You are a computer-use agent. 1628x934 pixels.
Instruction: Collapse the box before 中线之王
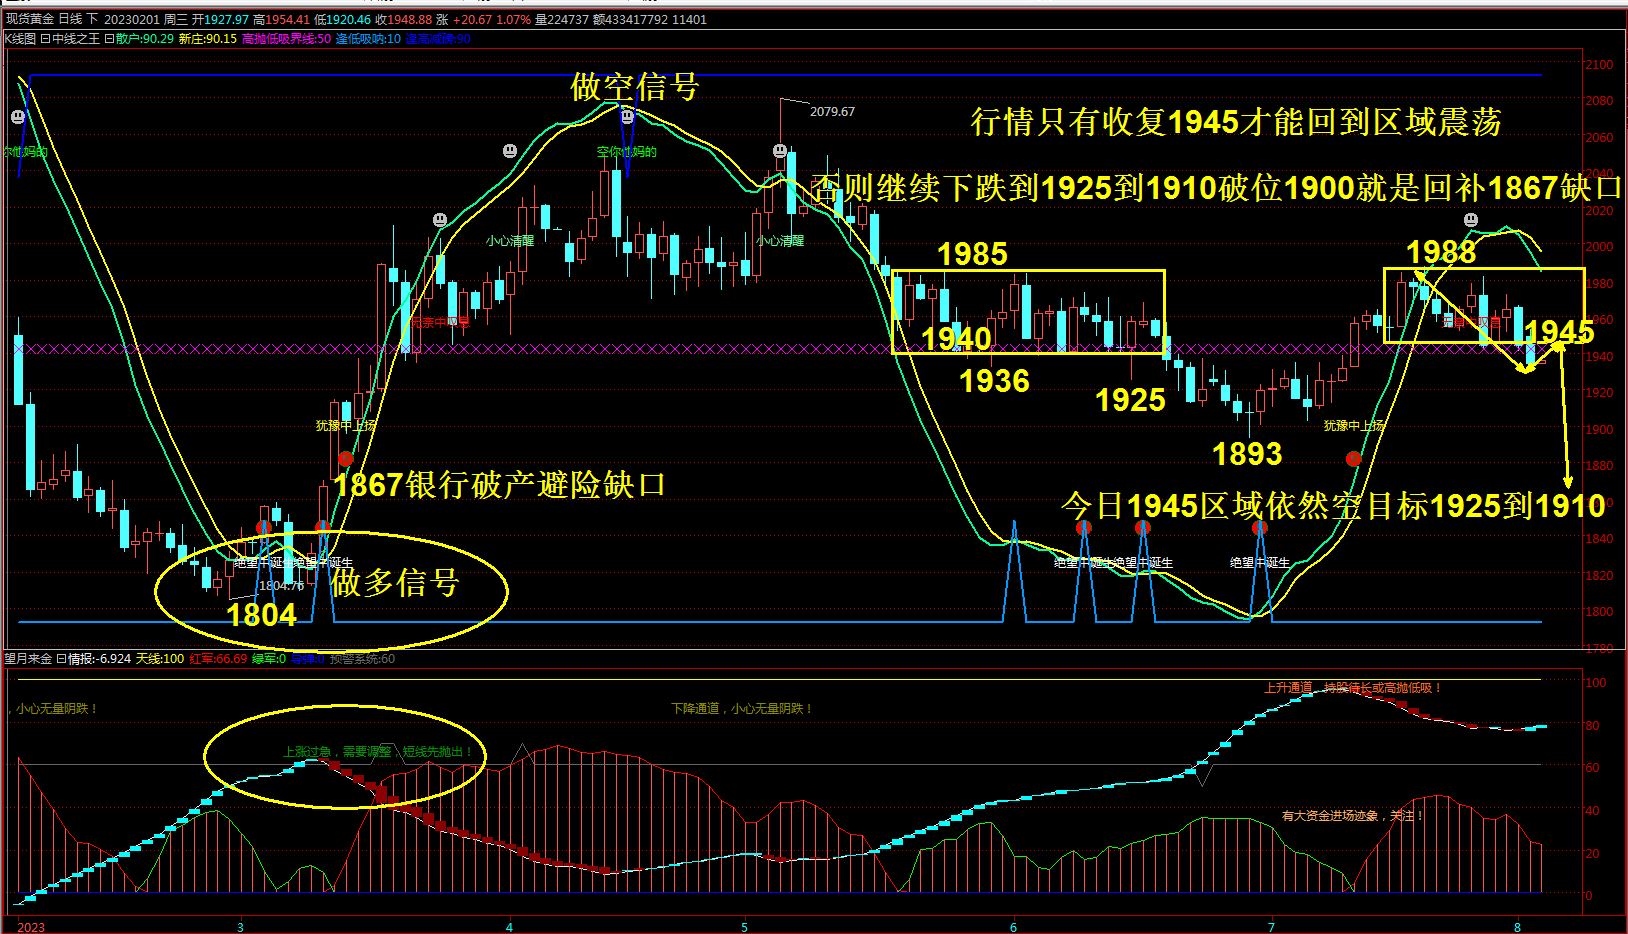click(44, 39)
